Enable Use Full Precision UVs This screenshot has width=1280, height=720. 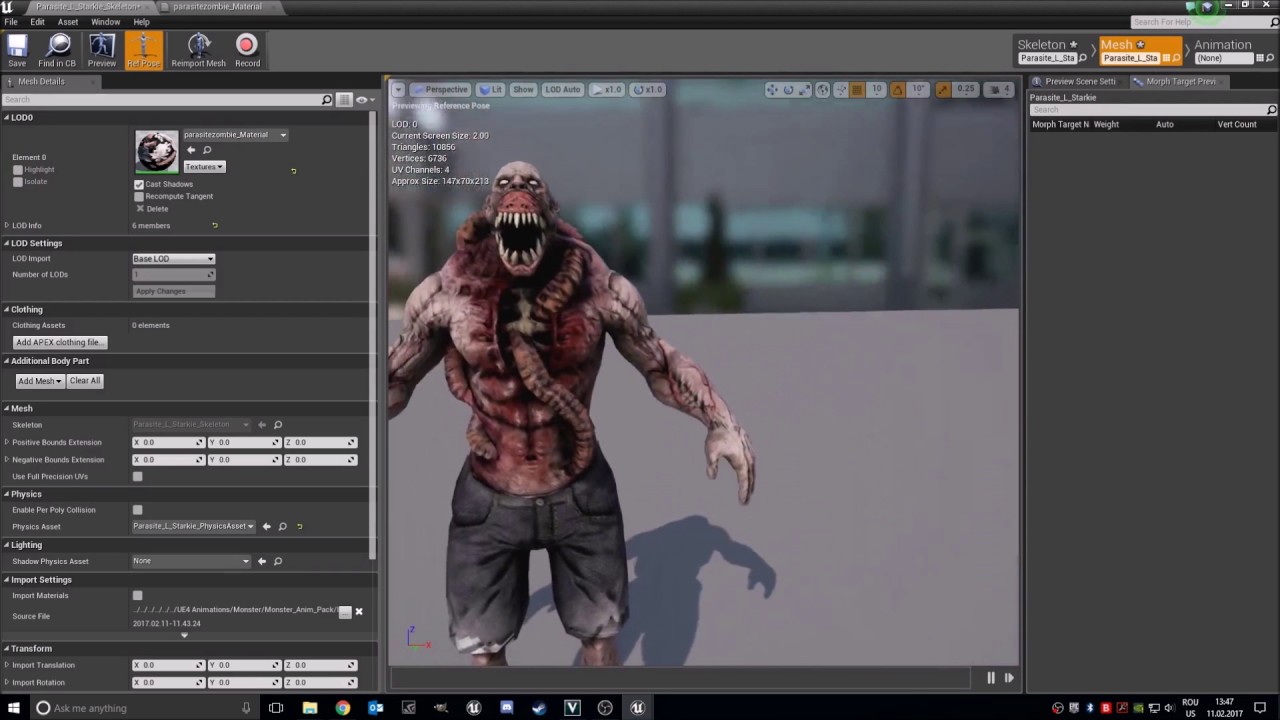[x=138, y=477]
